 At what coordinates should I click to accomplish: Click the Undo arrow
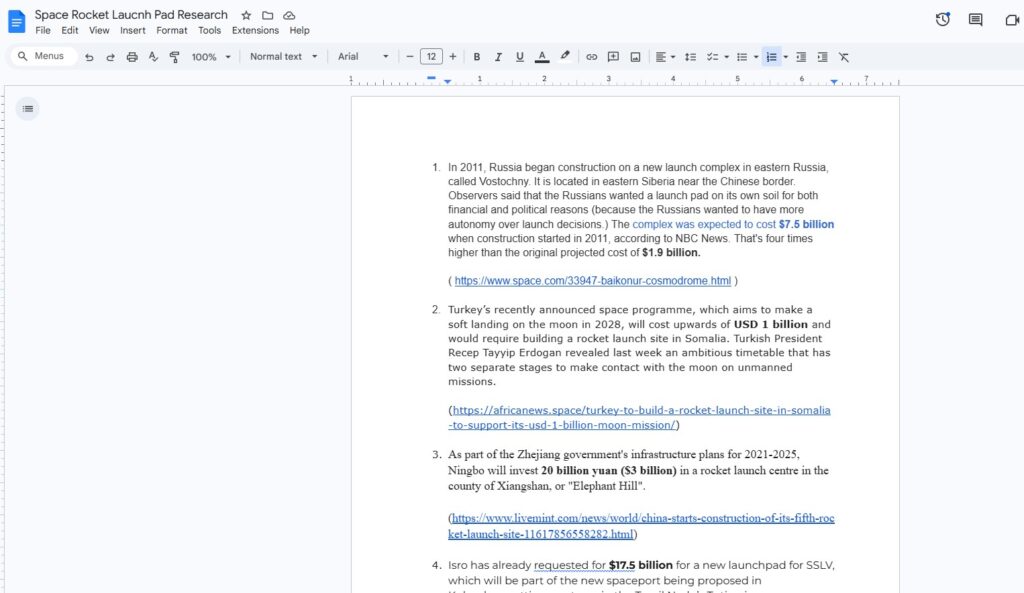(89, 57)
